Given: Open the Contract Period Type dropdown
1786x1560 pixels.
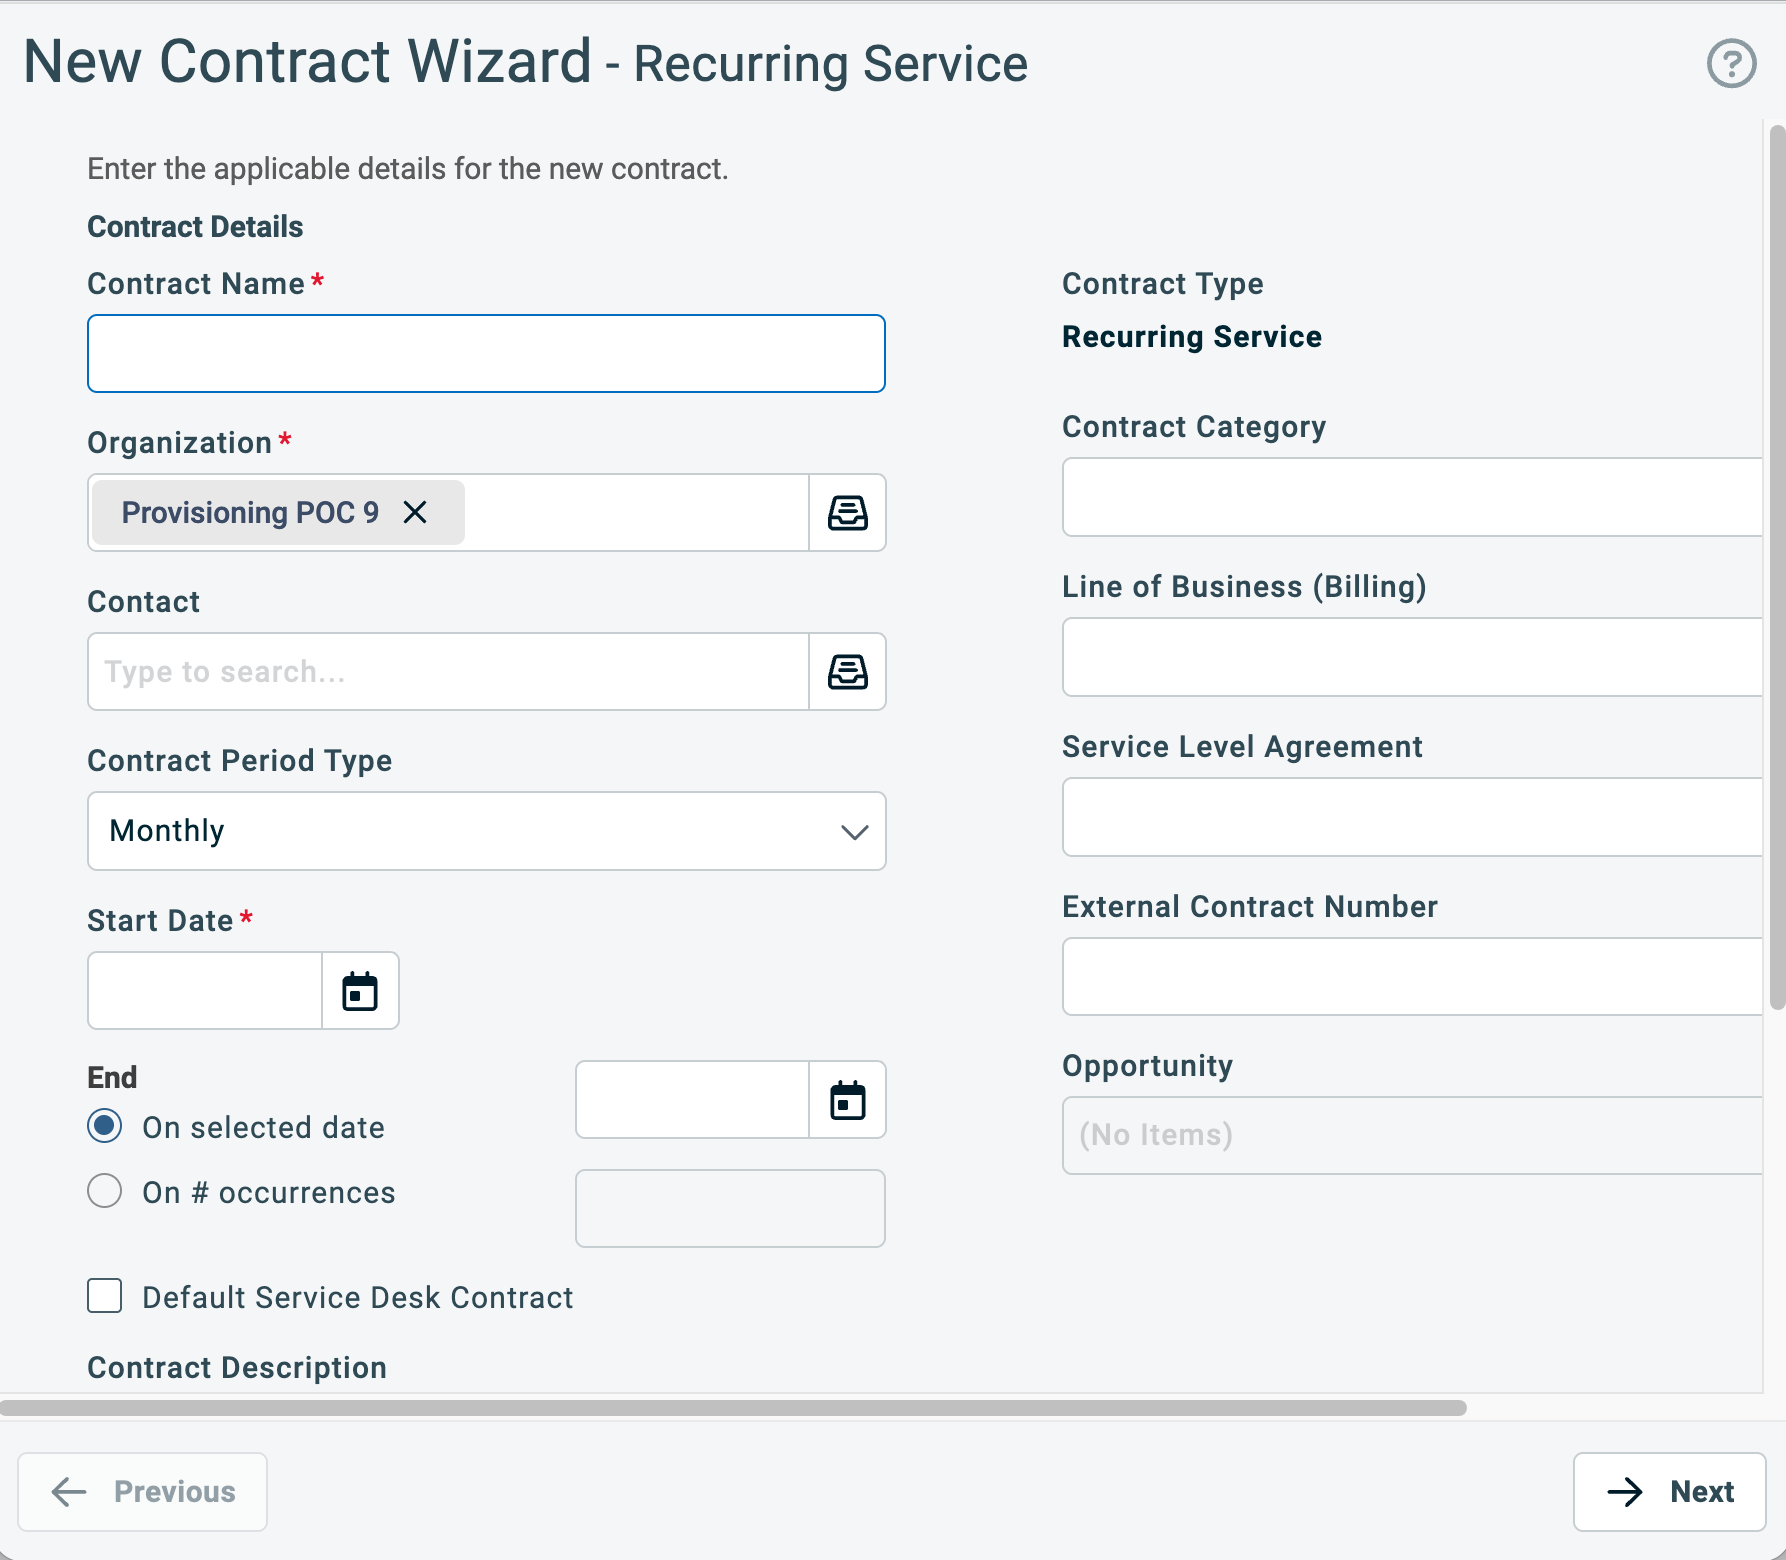Looking at the screenshot, I should (486, 831).
